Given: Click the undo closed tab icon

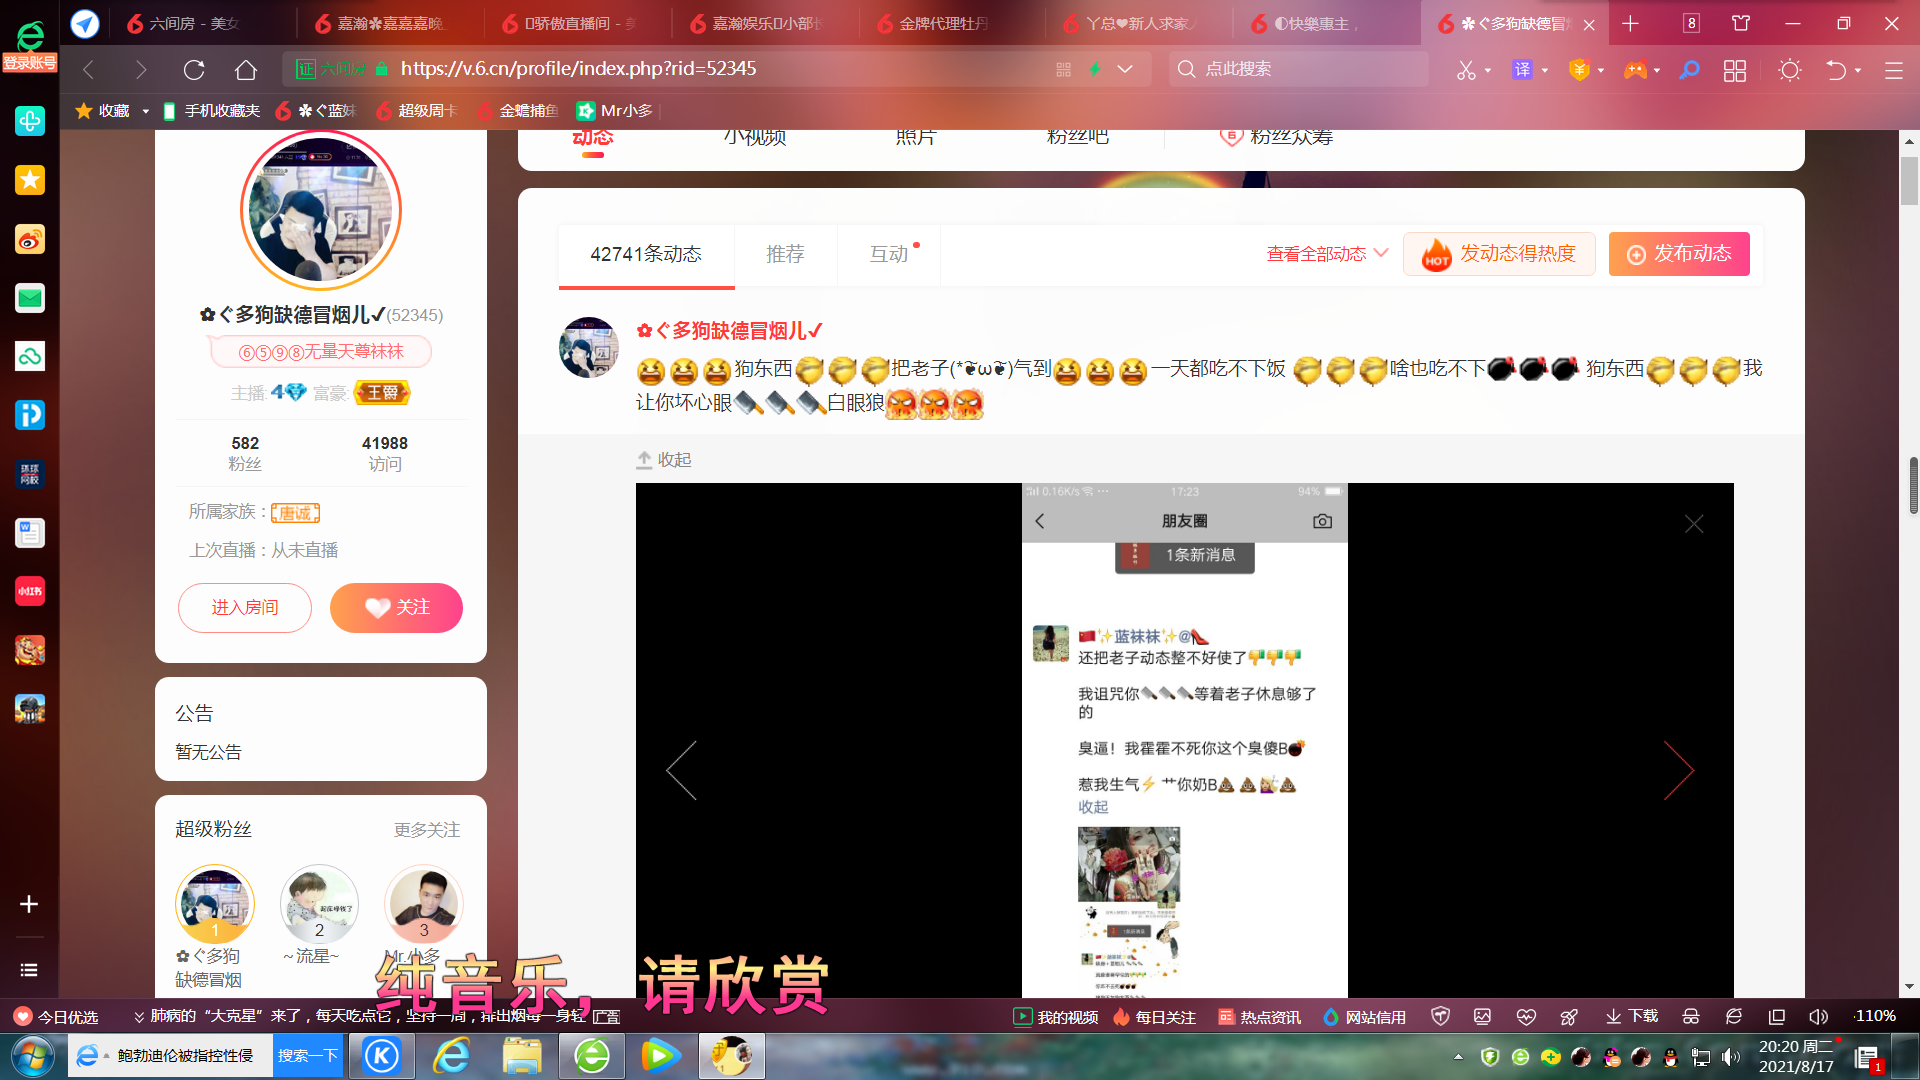Looking at the screenshot, I should tap(1836, 70).
